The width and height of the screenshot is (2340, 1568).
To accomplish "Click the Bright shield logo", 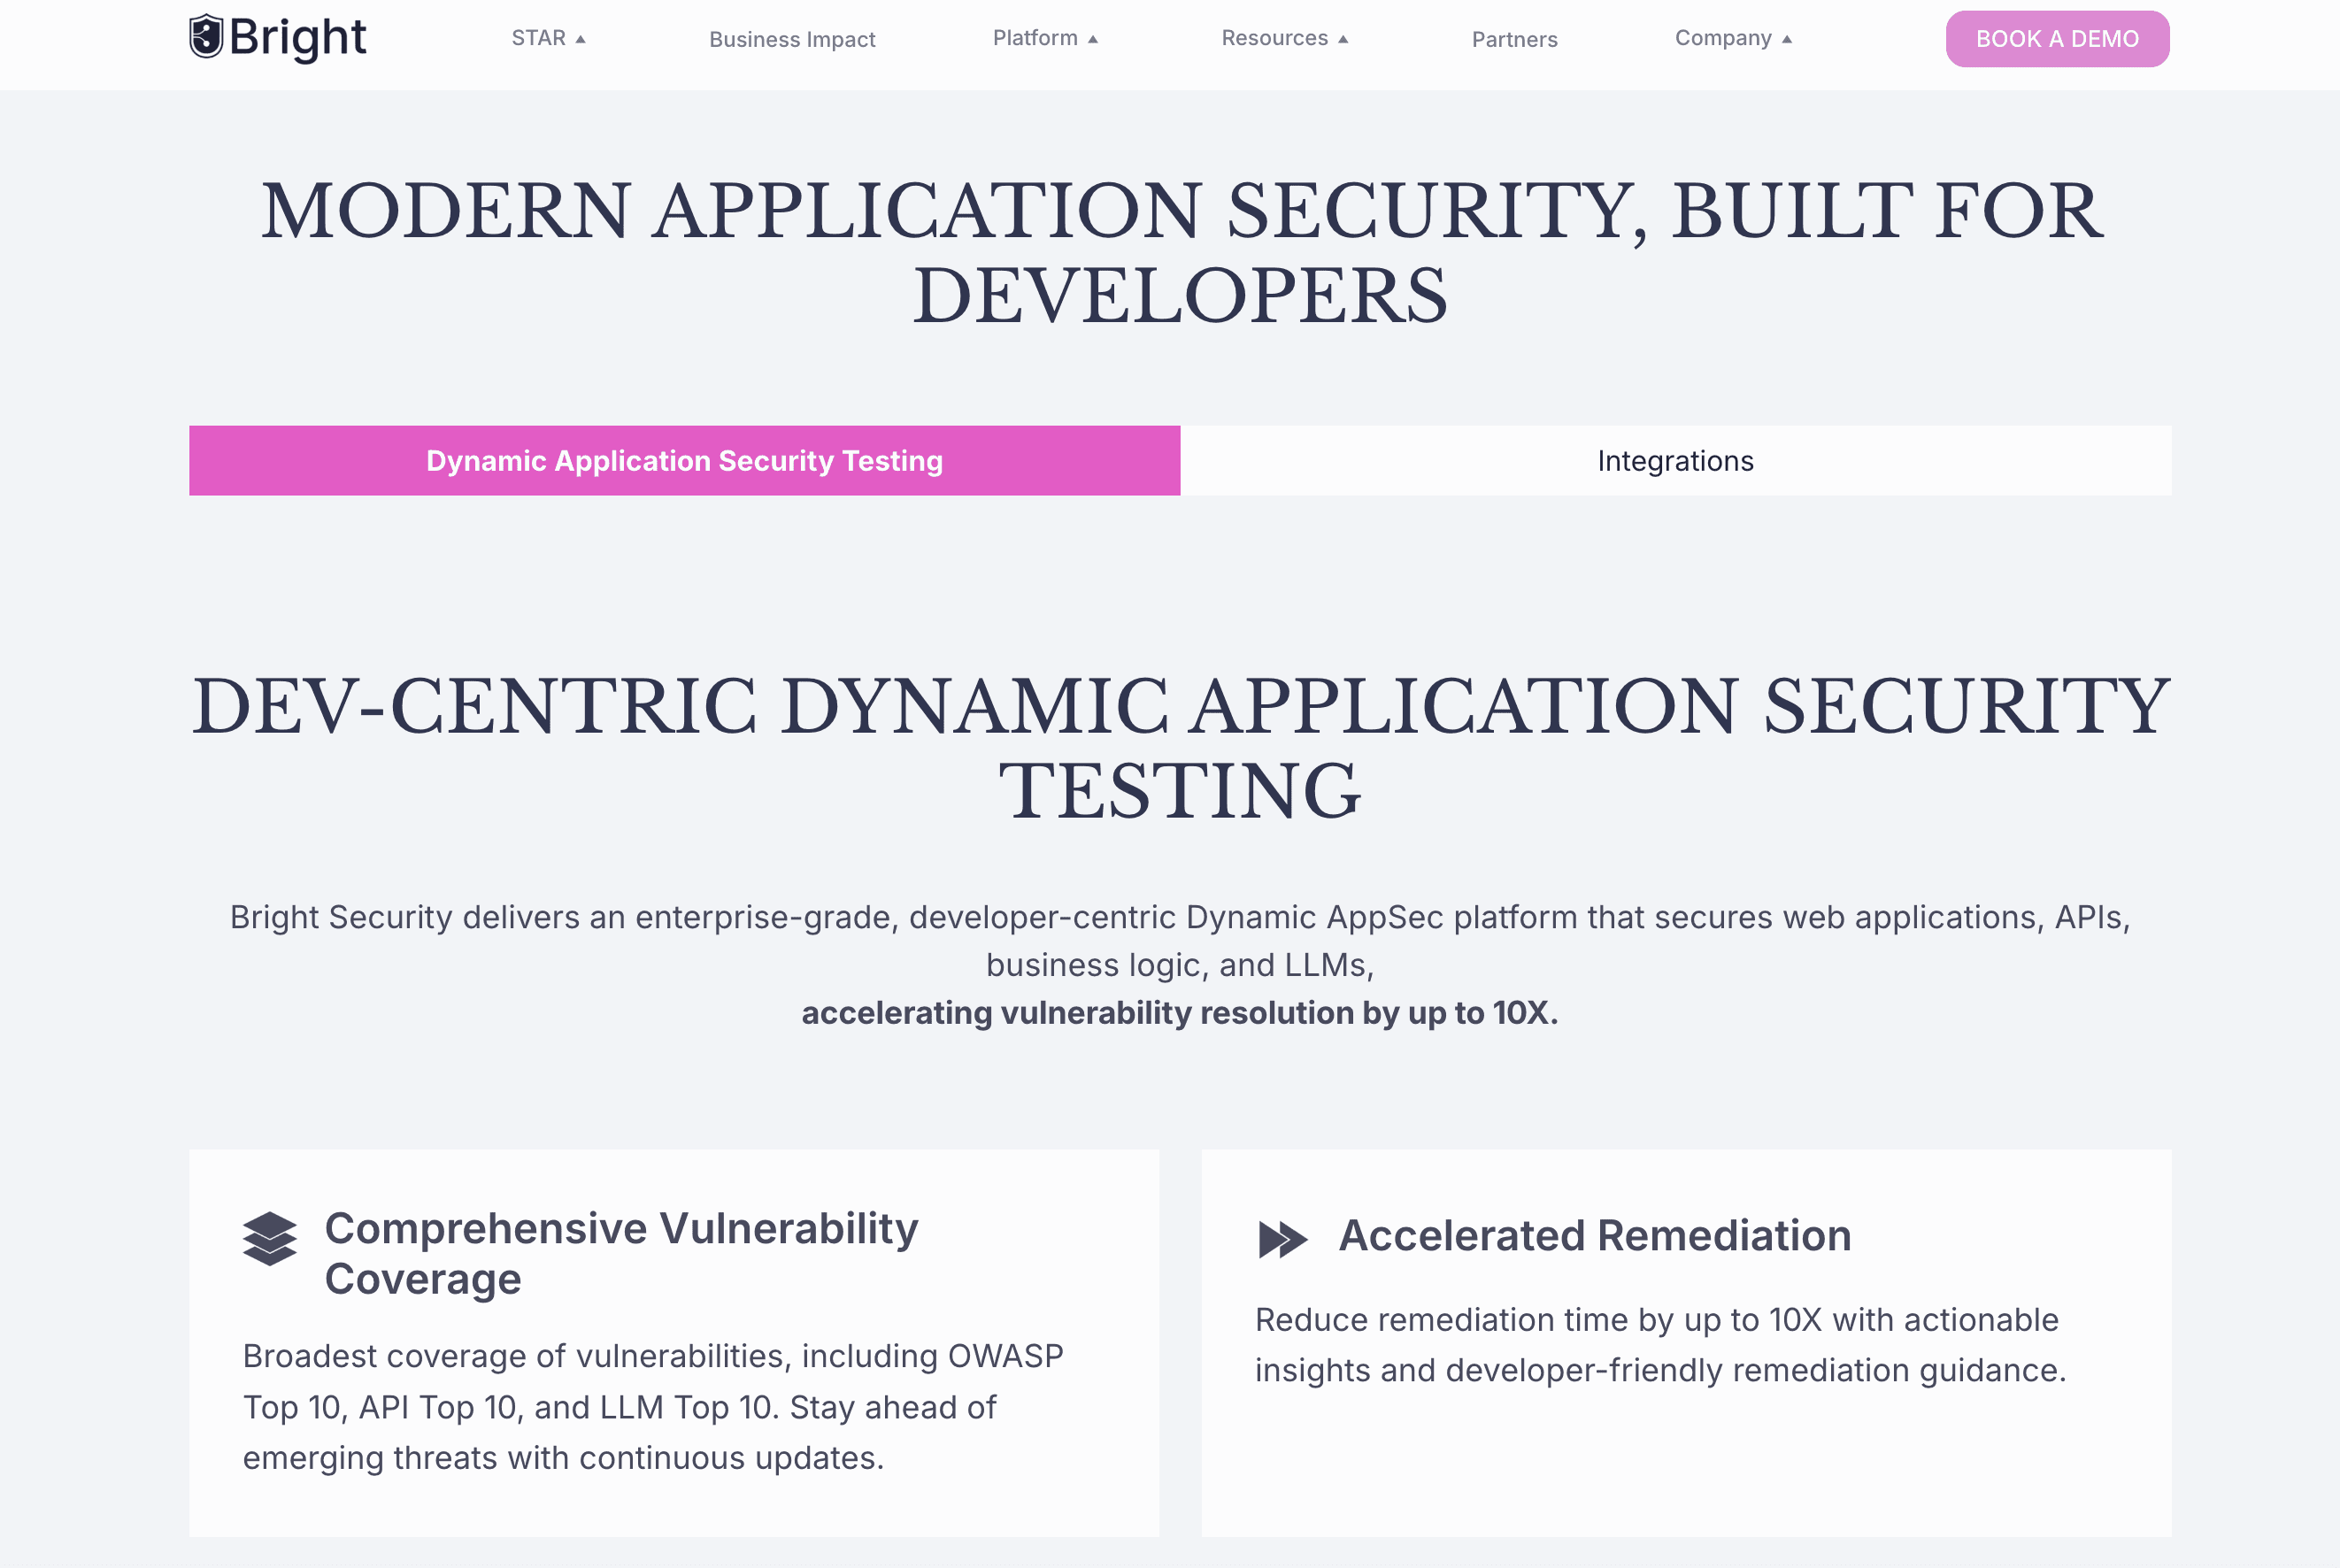I will [205, 37].
